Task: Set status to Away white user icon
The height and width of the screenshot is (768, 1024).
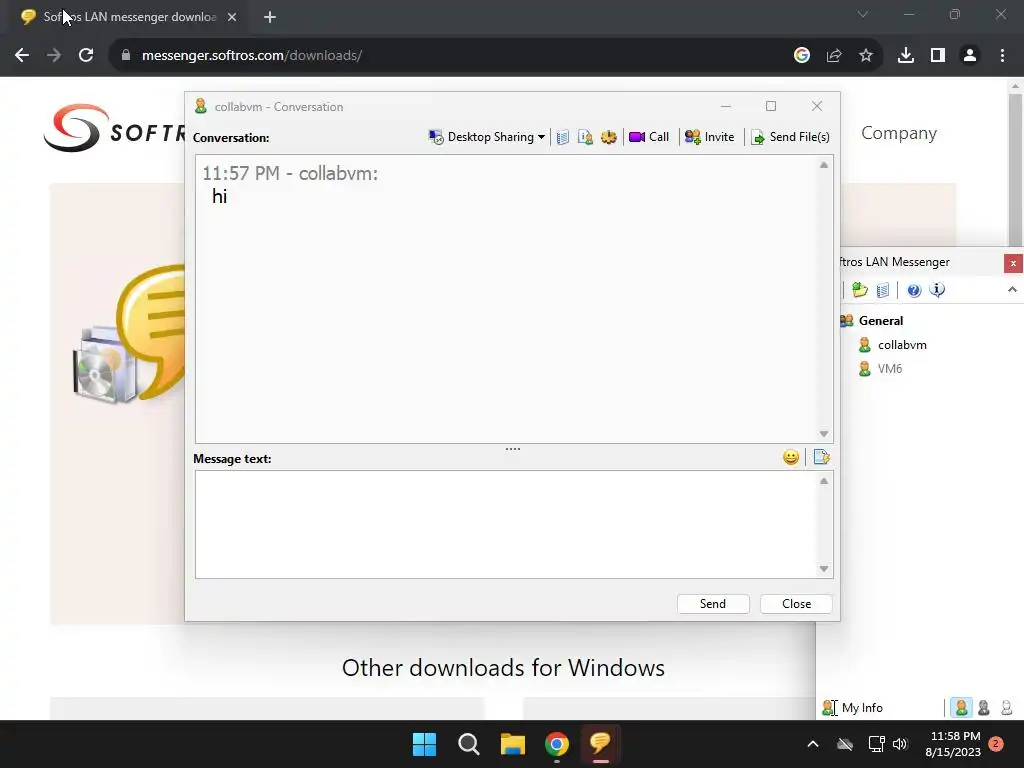Action: [1006, 707]
